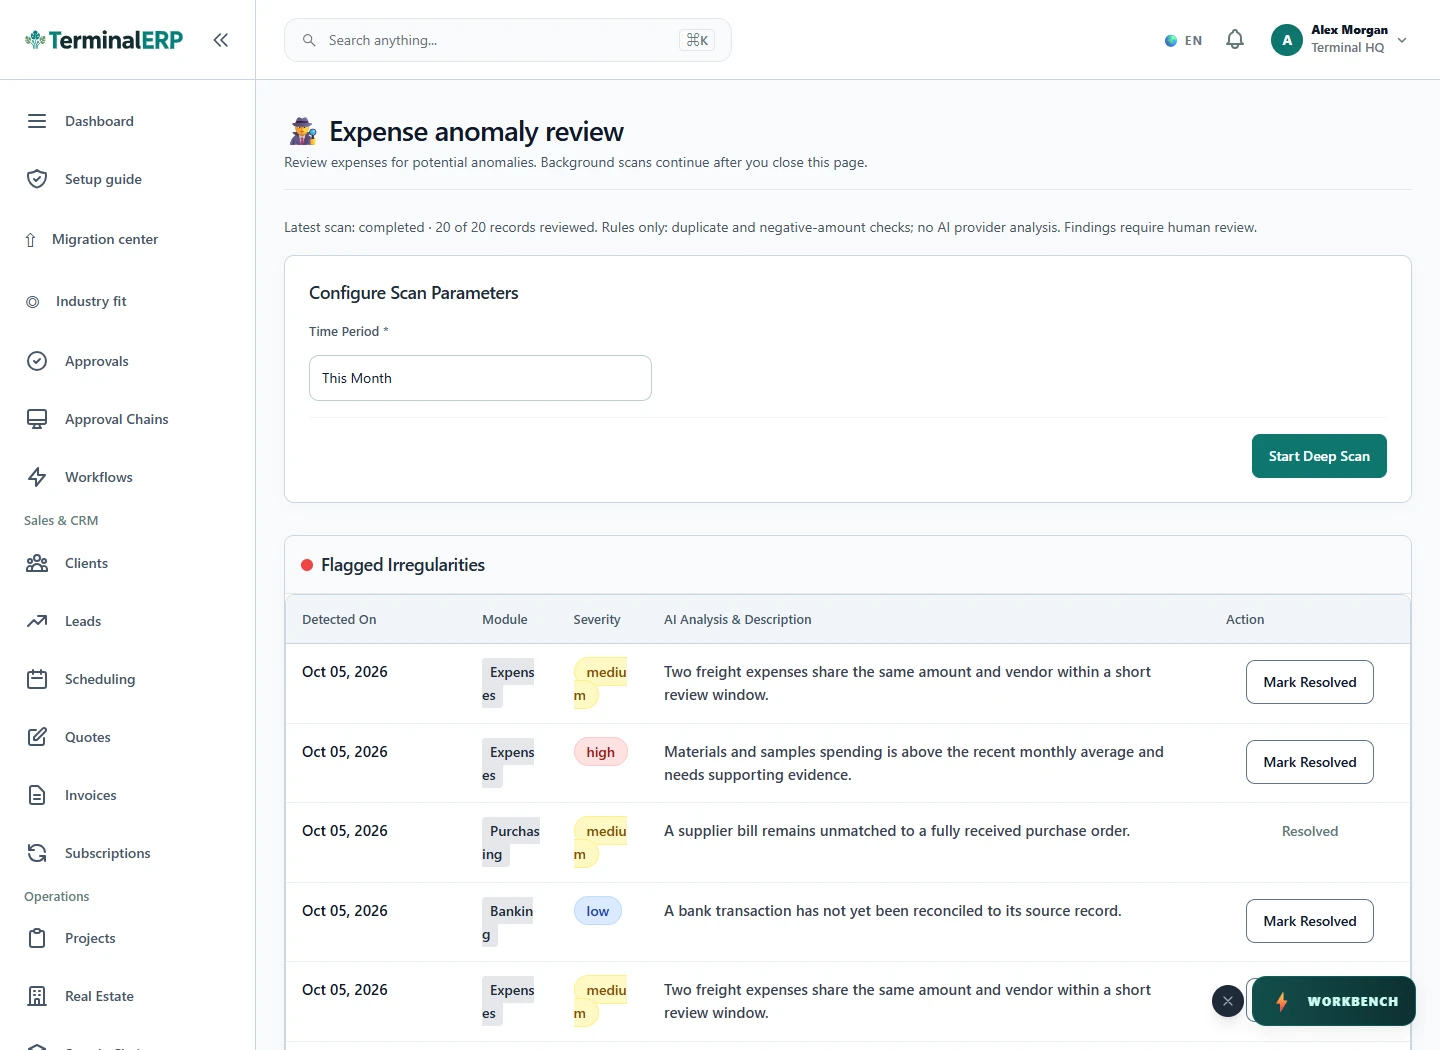Click the Alex Morgan avatar

(1287, 40)
